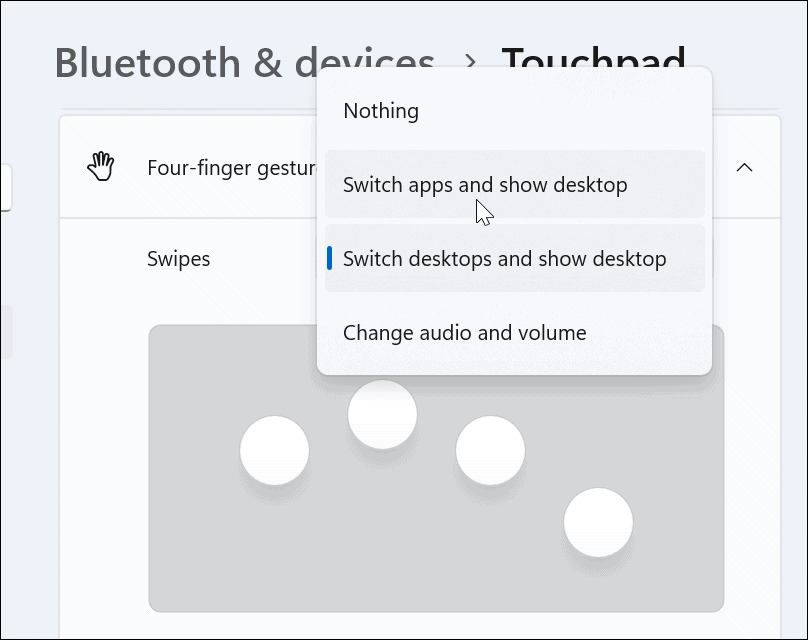This screenshot has height=640, width=808.
Task: Select Nothing from the gesture list
Action: [x=381, y=111]
